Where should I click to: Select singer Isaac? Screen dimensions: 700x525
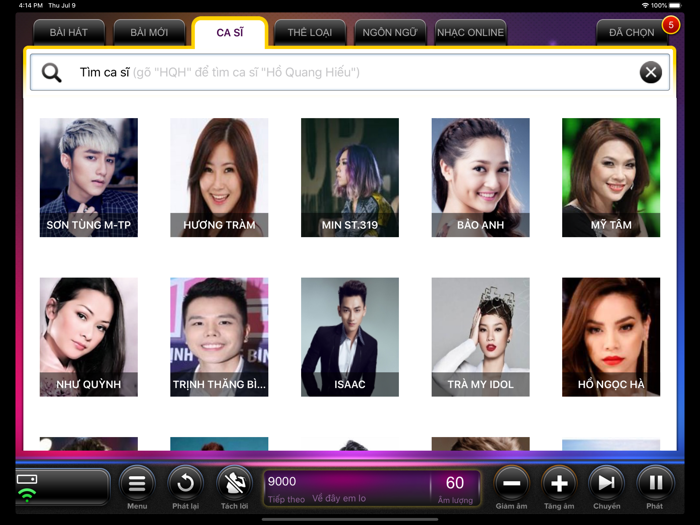[x=350, y=337]
